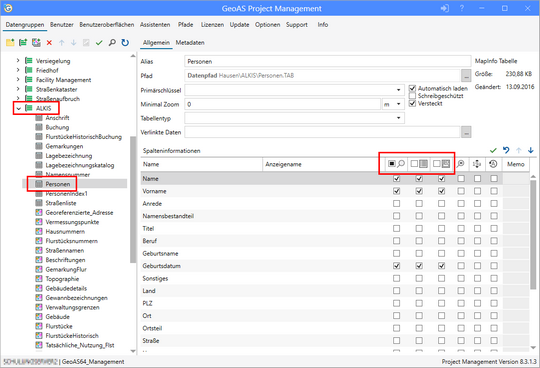The width and height of the screenshot is (540, 368).
Task: Click the add data group toolbar icon
Action: (x=23, y=43)
